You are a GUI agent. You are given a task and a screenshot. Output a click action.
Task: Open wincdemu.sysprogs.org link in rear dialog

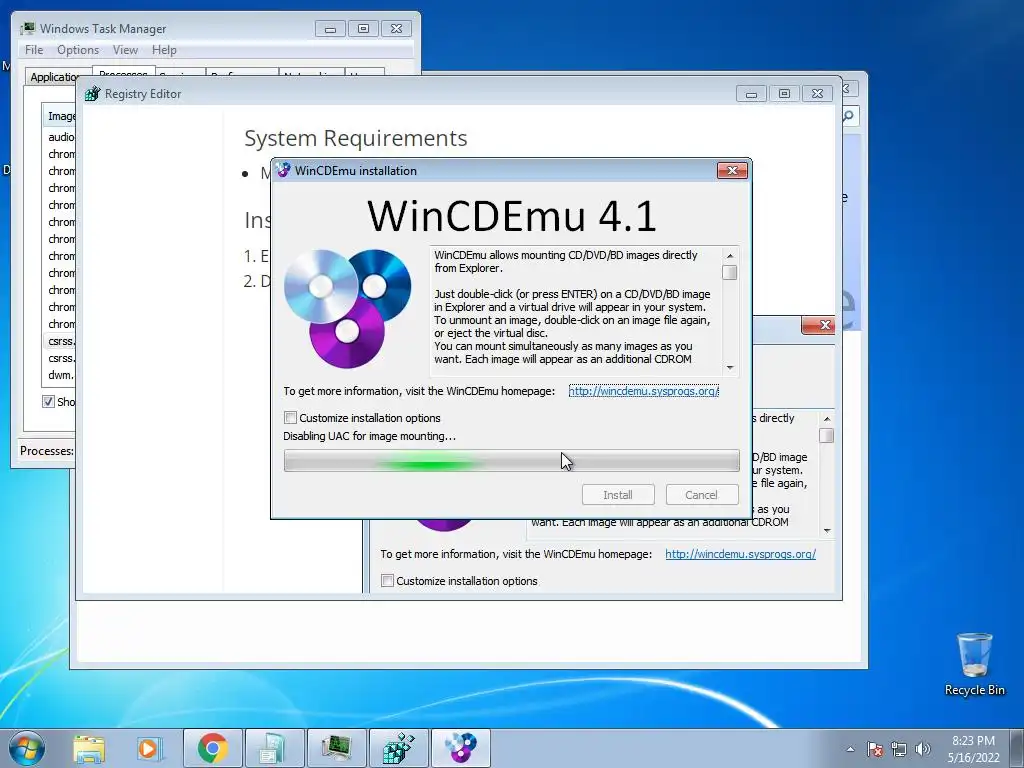[741, 554]
